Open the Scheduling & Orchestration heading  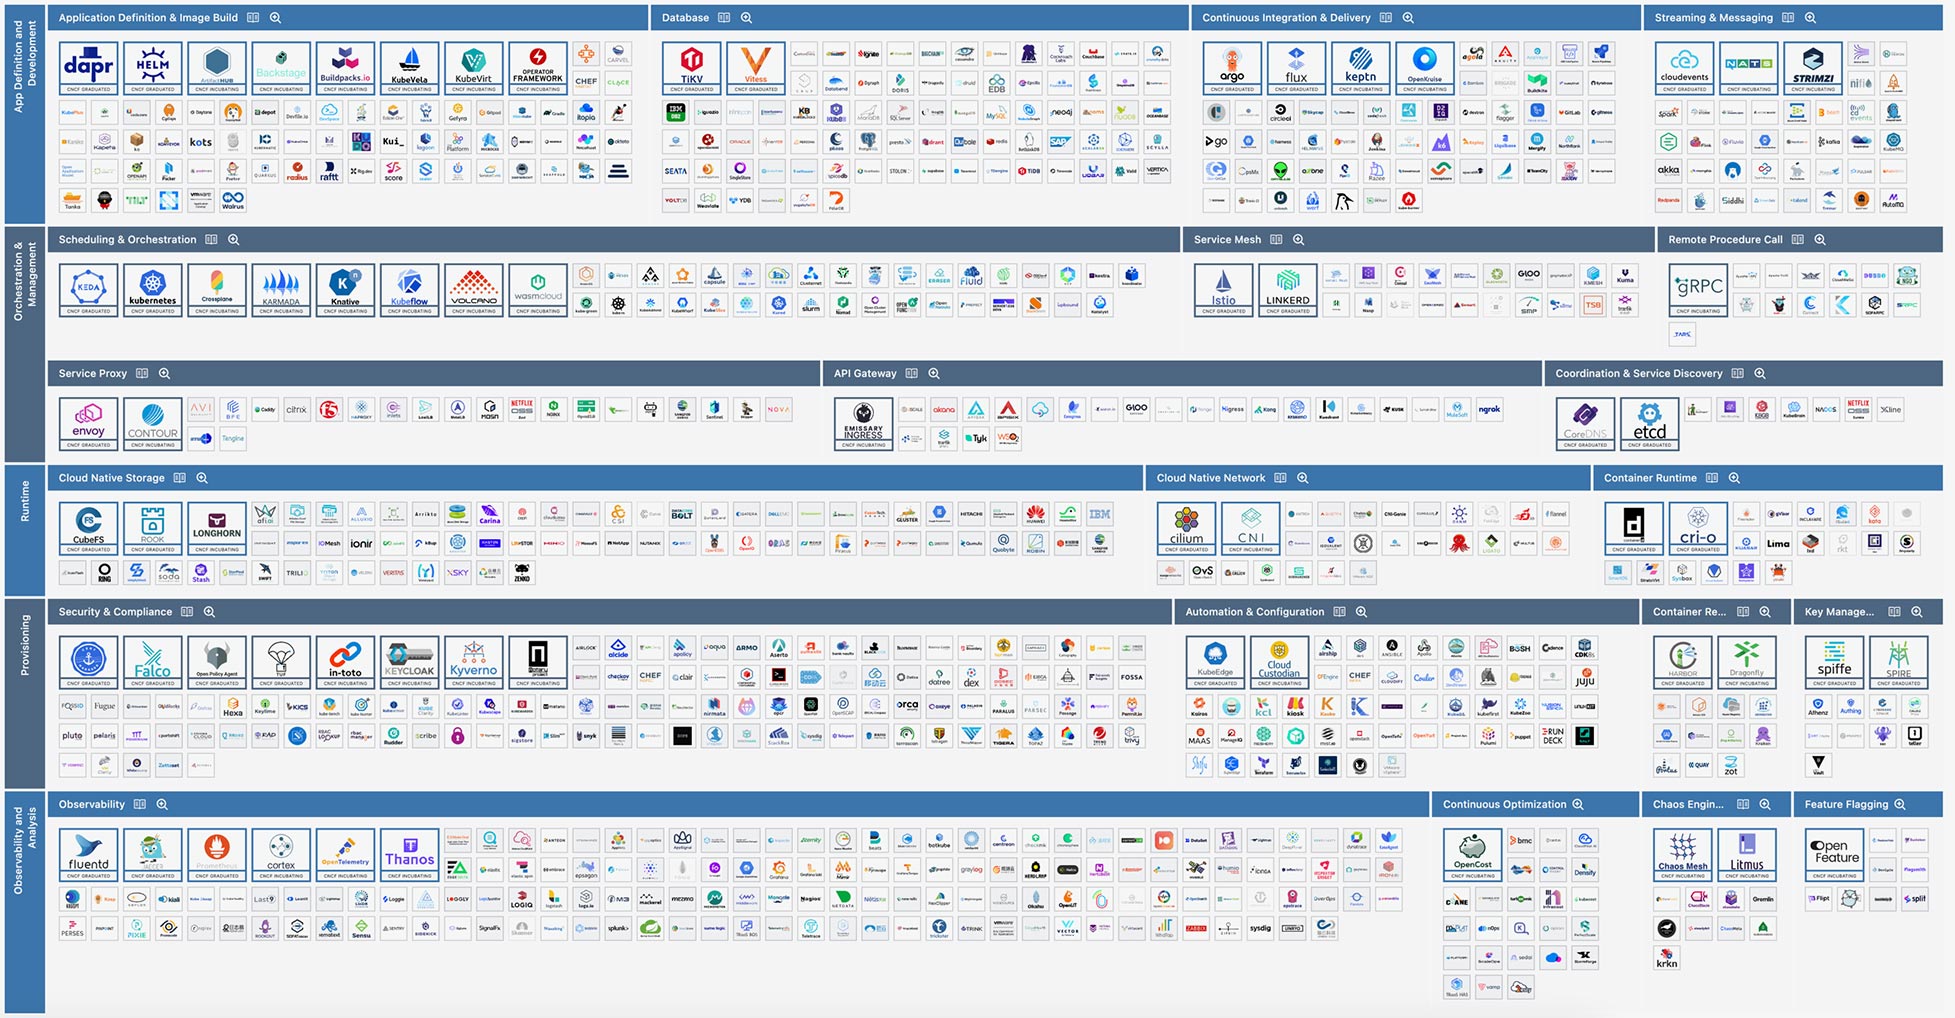click(127, 240)
